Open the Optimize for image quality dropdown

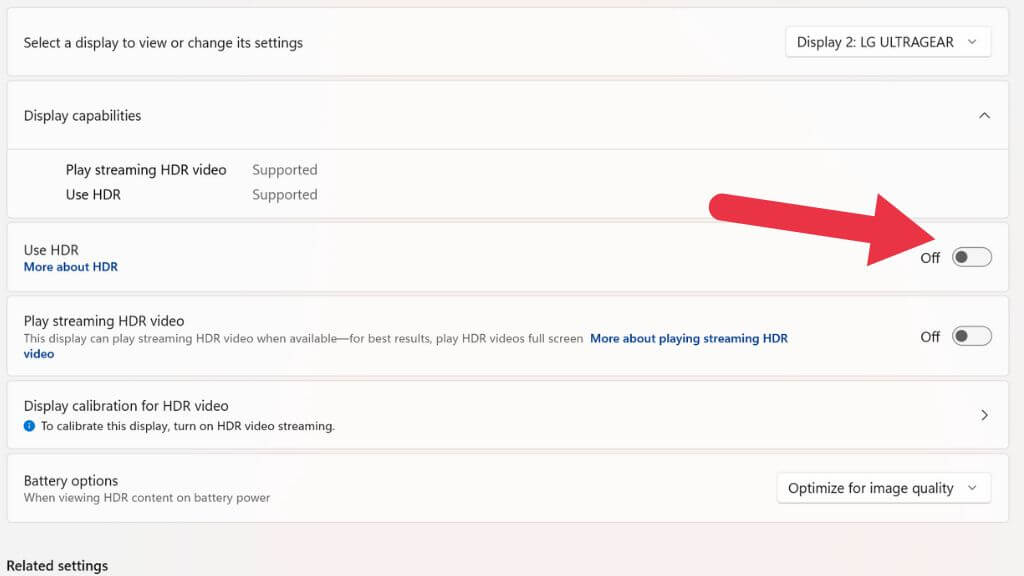883,488
